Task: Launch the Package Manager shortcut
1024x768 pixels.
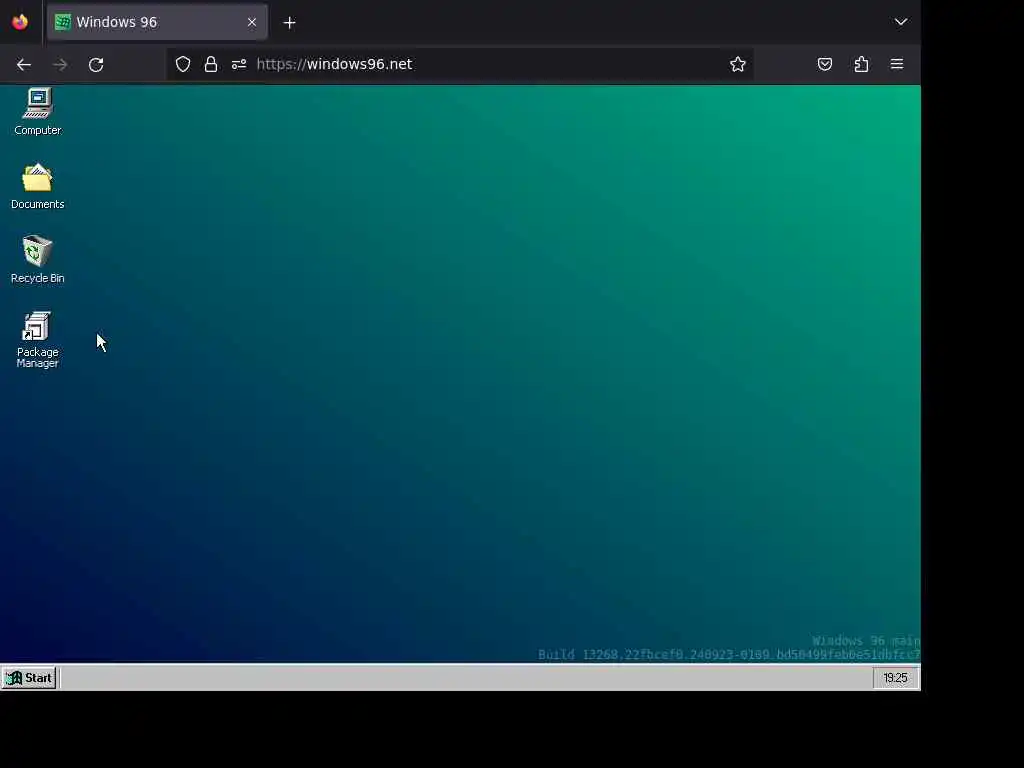Action: (x=37, y=340)
